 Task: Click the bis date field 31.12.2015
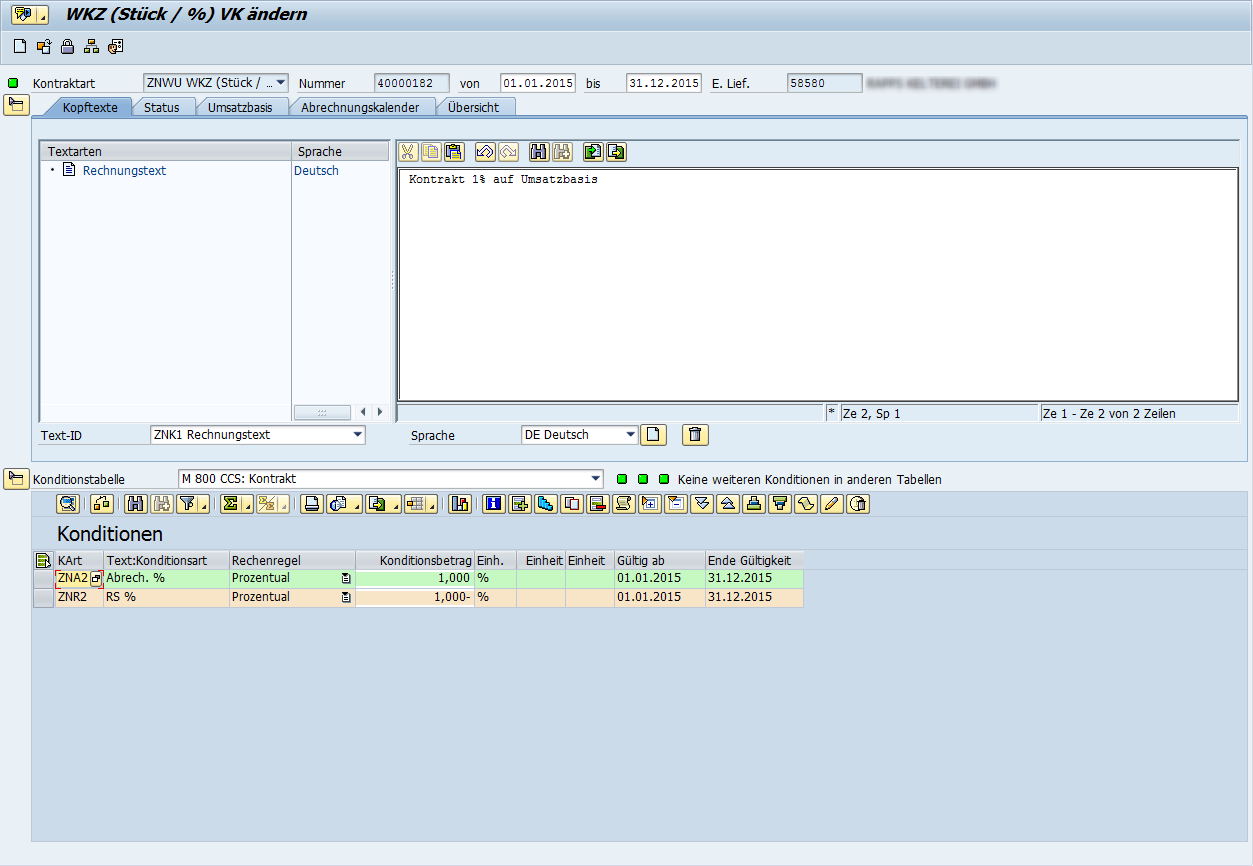pos(664,83)
